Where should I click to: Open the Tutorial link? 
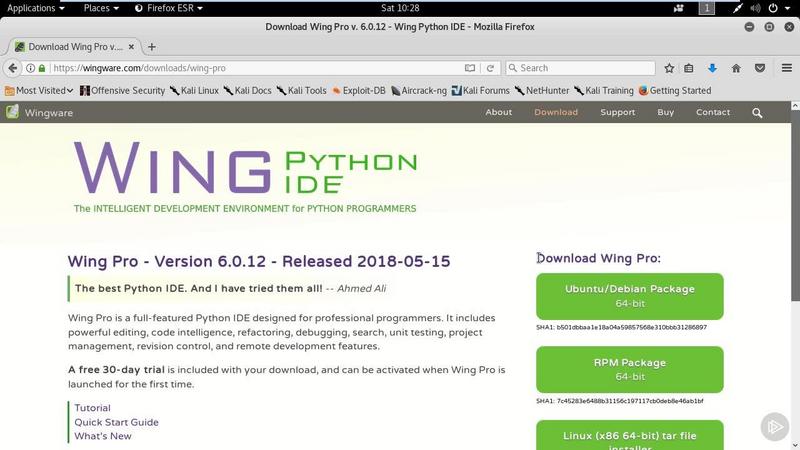click(92, 408)
